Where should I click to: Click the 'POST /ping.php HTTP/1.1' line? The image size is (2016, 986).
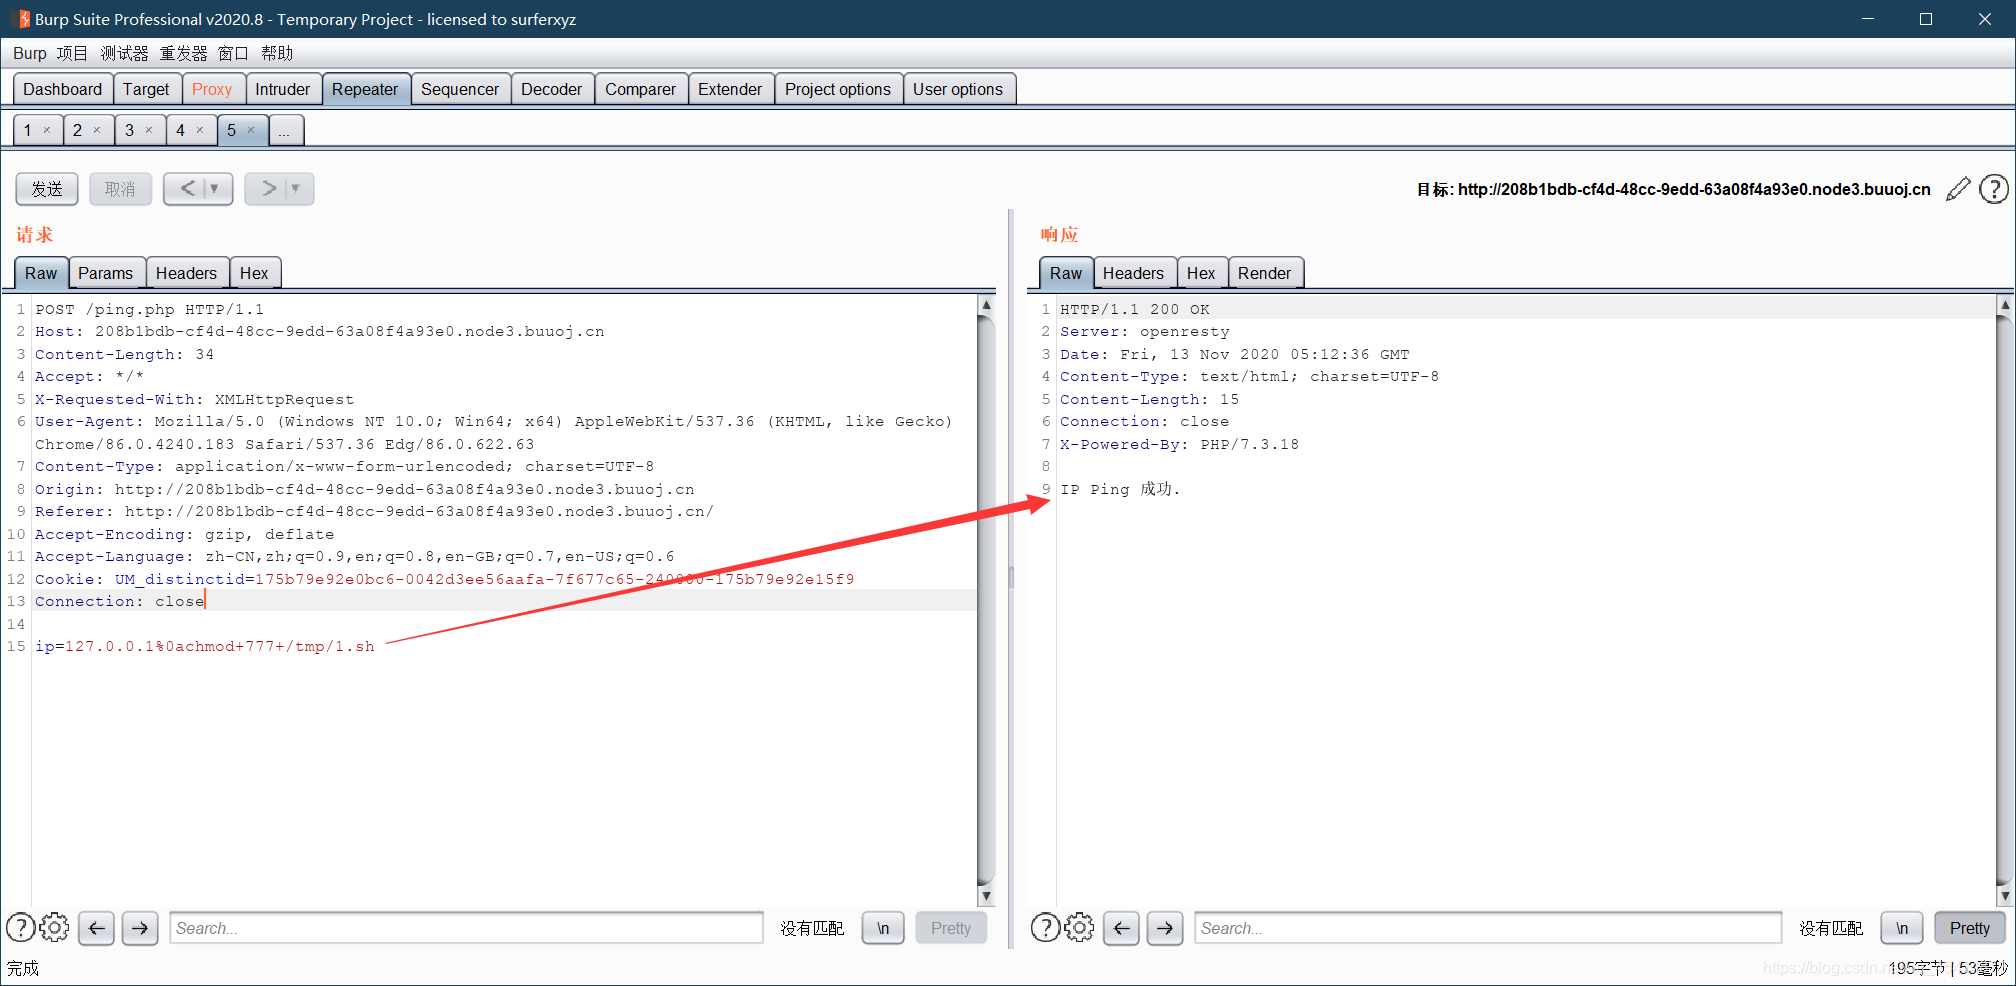150,309
